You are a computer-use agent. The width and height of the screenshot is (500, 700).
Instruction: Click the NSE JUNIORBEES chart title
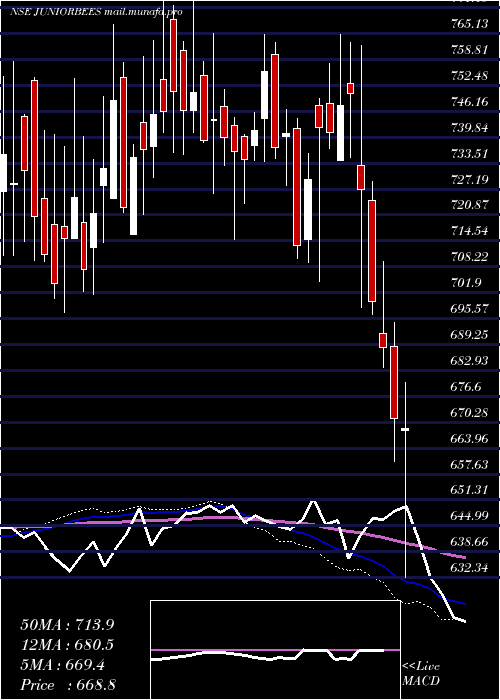[x=96, y=12]
